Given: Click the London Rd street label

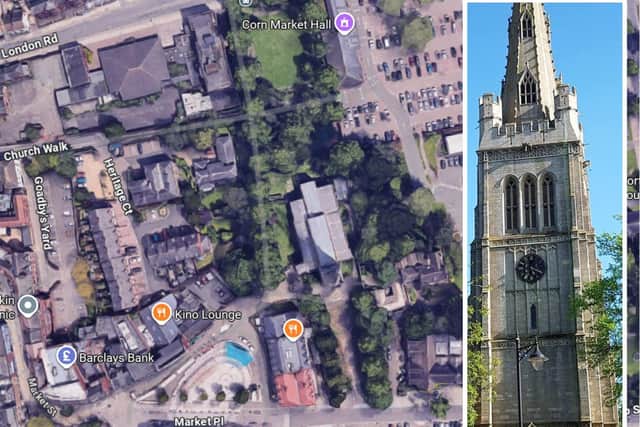Looking at the screenshot, I should coord(30,46).
